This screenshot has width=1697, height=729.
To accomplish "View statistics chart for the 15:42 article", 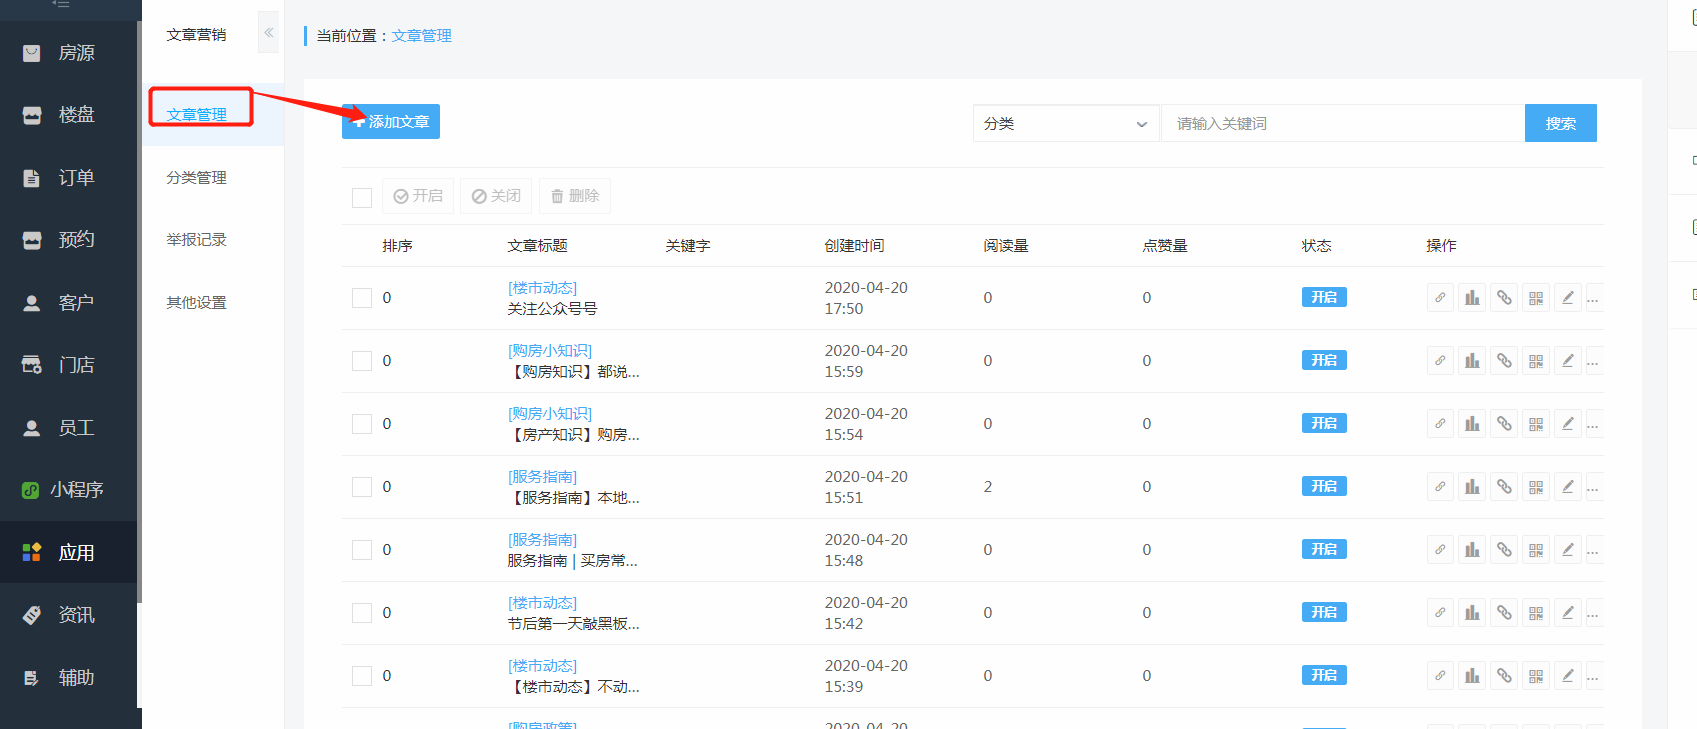I will [1472, 613].
